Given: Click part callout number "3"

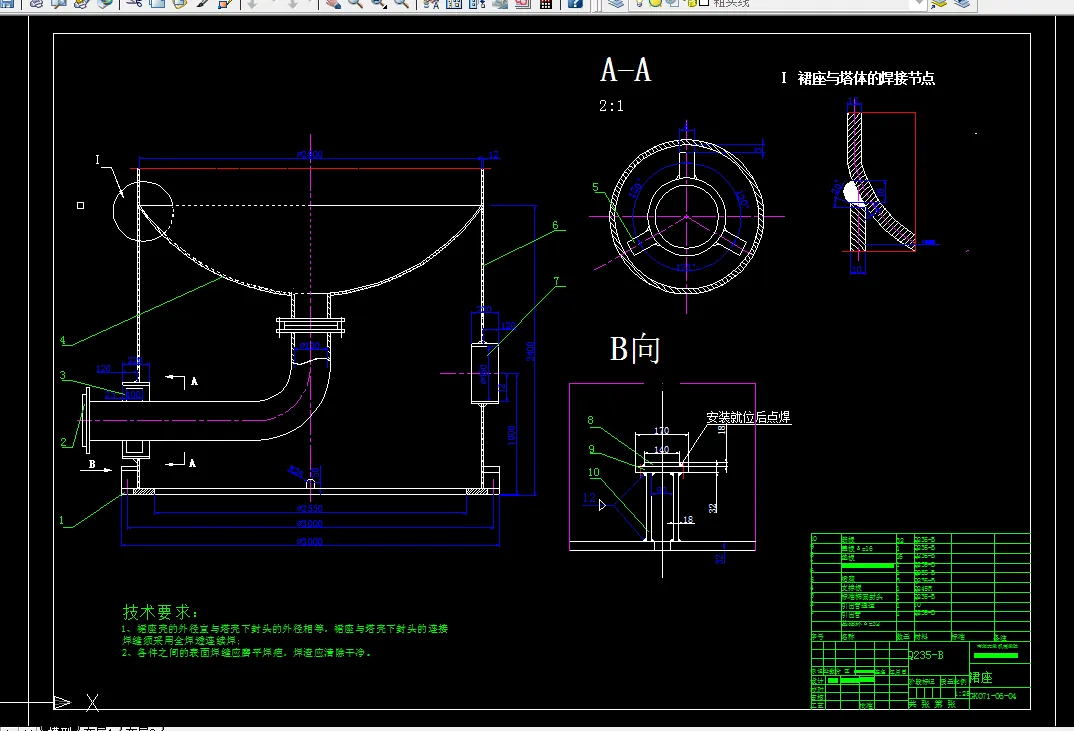Looking at the screenshot, I should 62,375.
